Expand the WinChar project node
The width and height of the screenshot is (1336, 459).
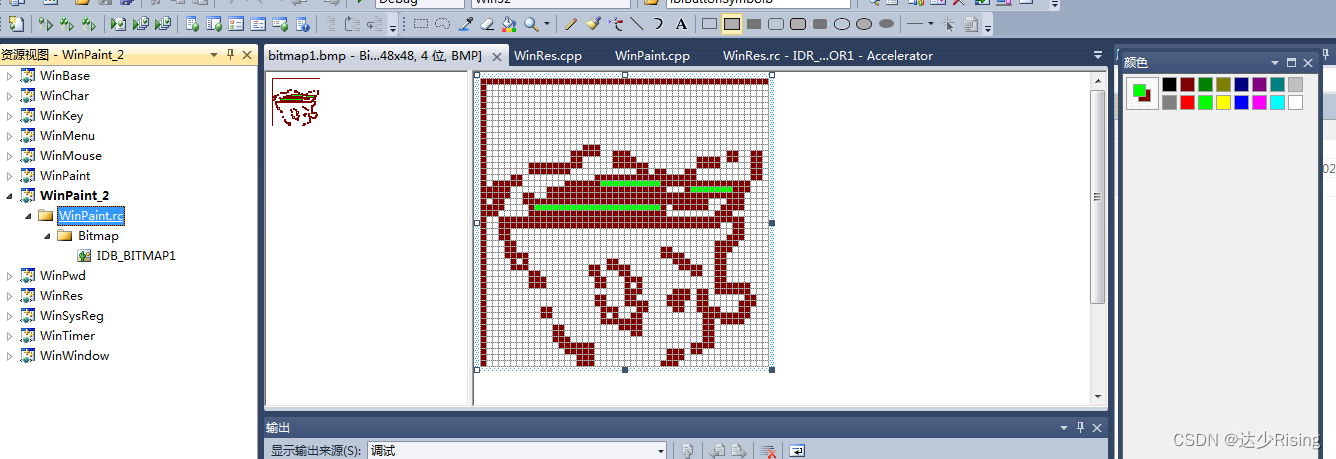coord(10,96)
